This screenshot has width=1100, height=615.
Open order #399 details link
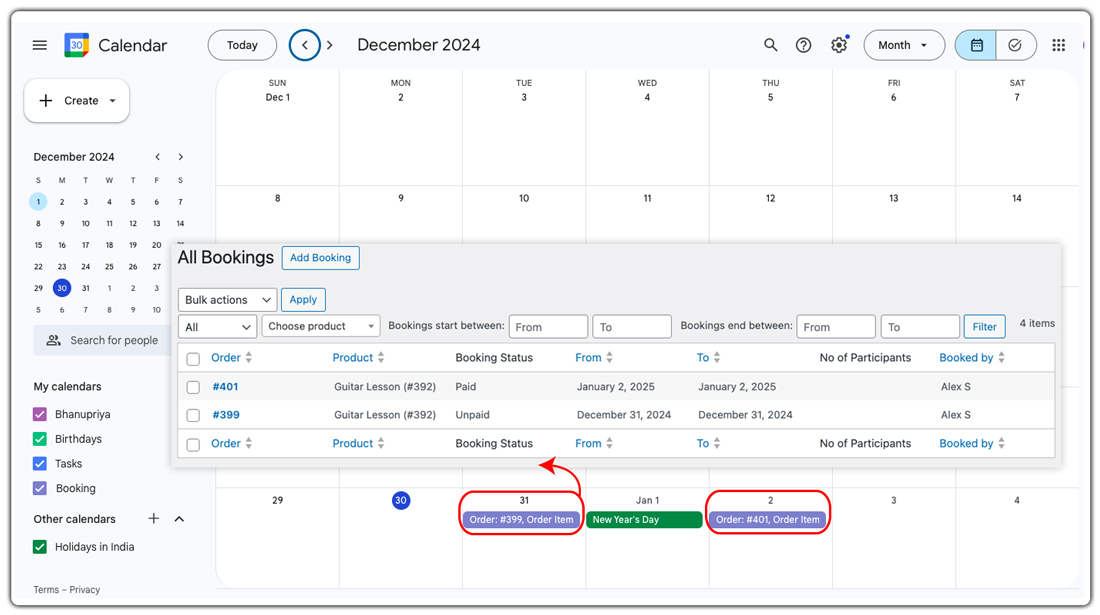[x=225, y=414]
